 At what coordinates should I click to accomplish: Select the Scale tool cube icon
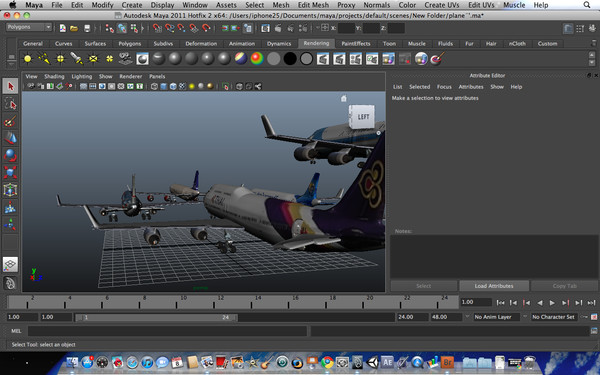10,173
